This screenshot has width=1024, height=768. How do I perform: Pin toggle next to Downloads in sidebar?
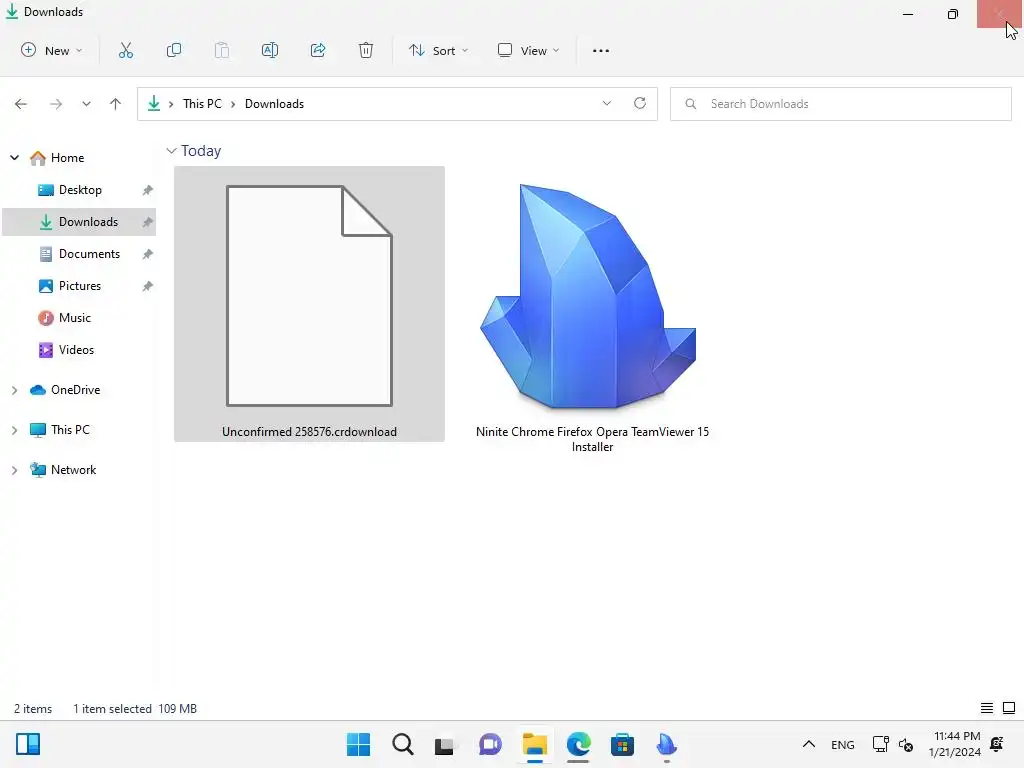[x=148, y=222]
